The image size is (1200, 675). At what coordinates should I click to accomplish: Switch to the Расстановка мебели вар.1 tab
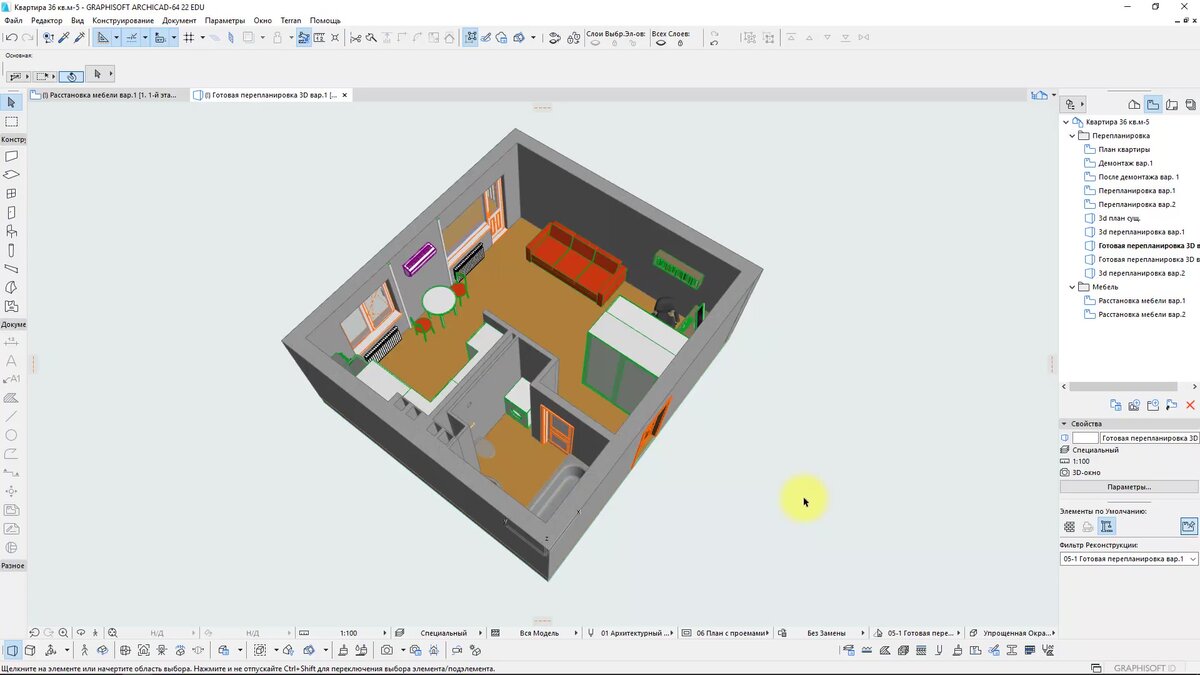(x=108, y=95)
